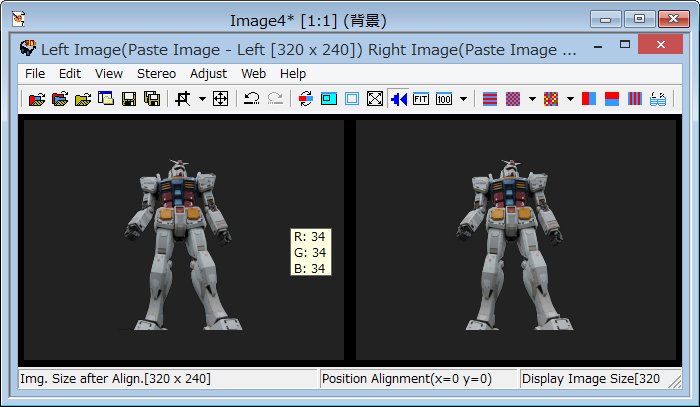This screenshot has height=407, width=700.
Task: Open the Help menu
Action: tap(293, 73)
